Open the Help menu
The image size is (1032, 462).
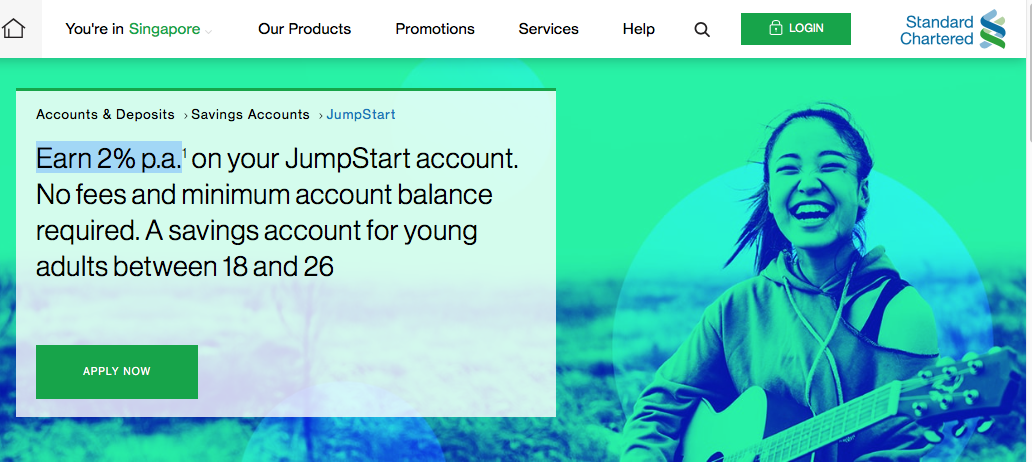pos(638,29)
